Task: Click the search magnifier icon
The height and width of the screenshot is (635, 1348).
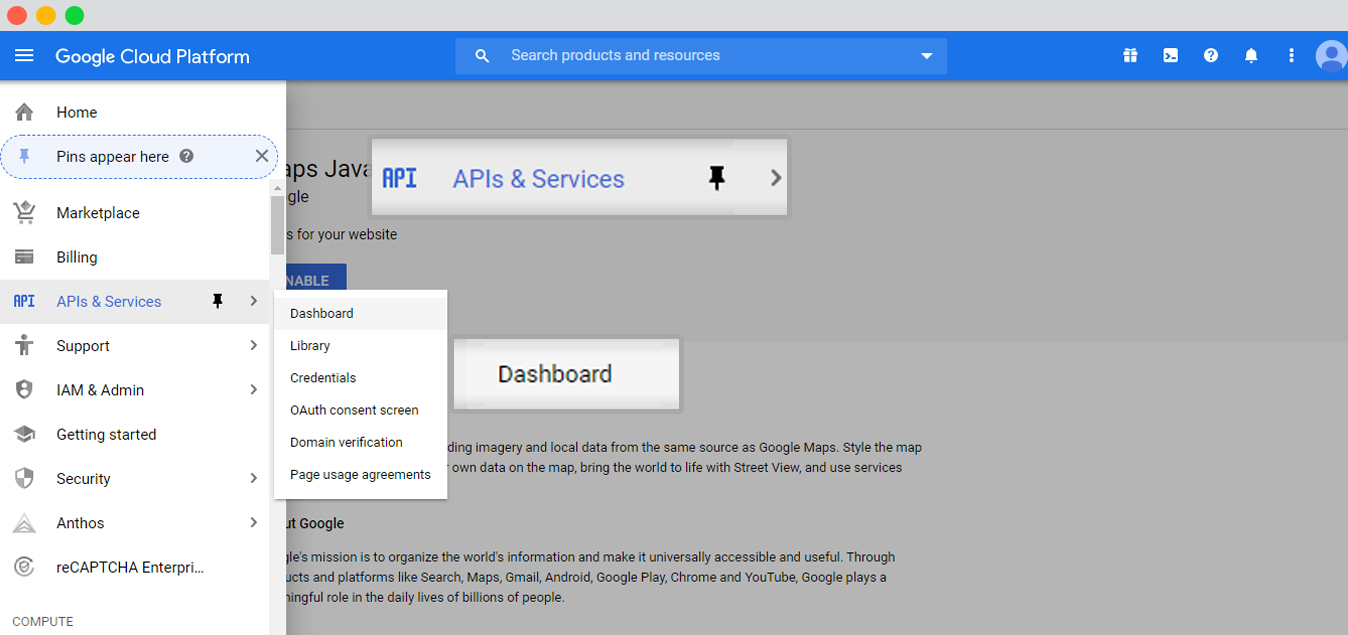Action: pyautogui.click(x=482, y=56)
